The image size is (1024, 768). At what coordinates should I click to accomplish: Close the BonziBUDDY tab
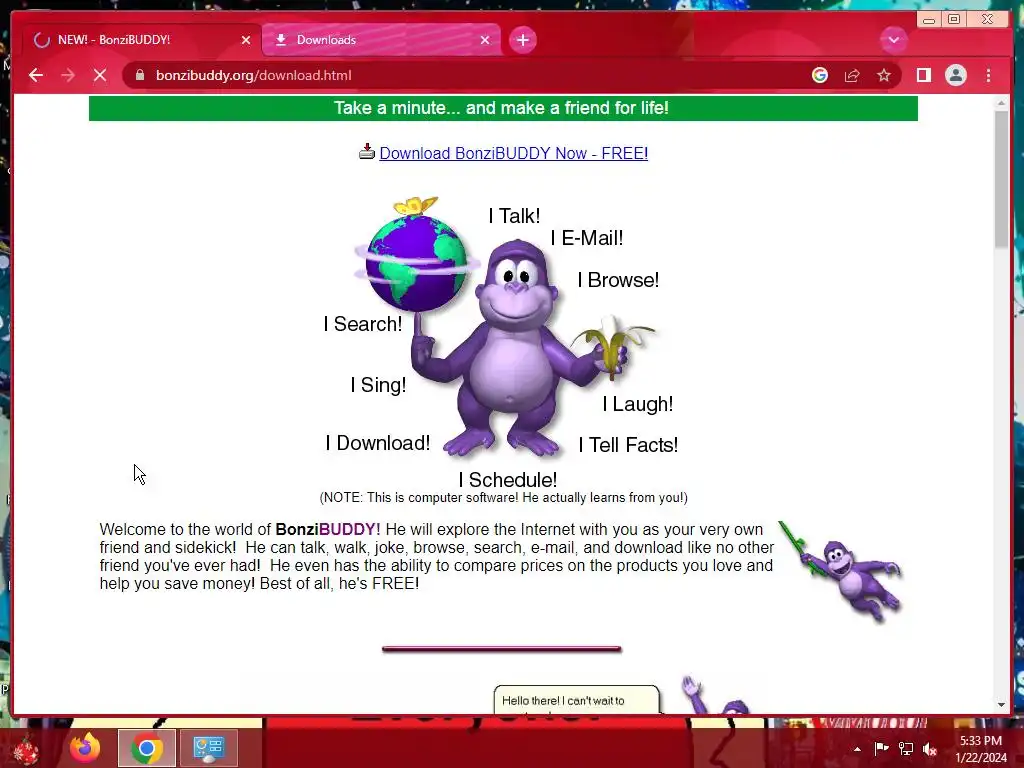(246, 40)
